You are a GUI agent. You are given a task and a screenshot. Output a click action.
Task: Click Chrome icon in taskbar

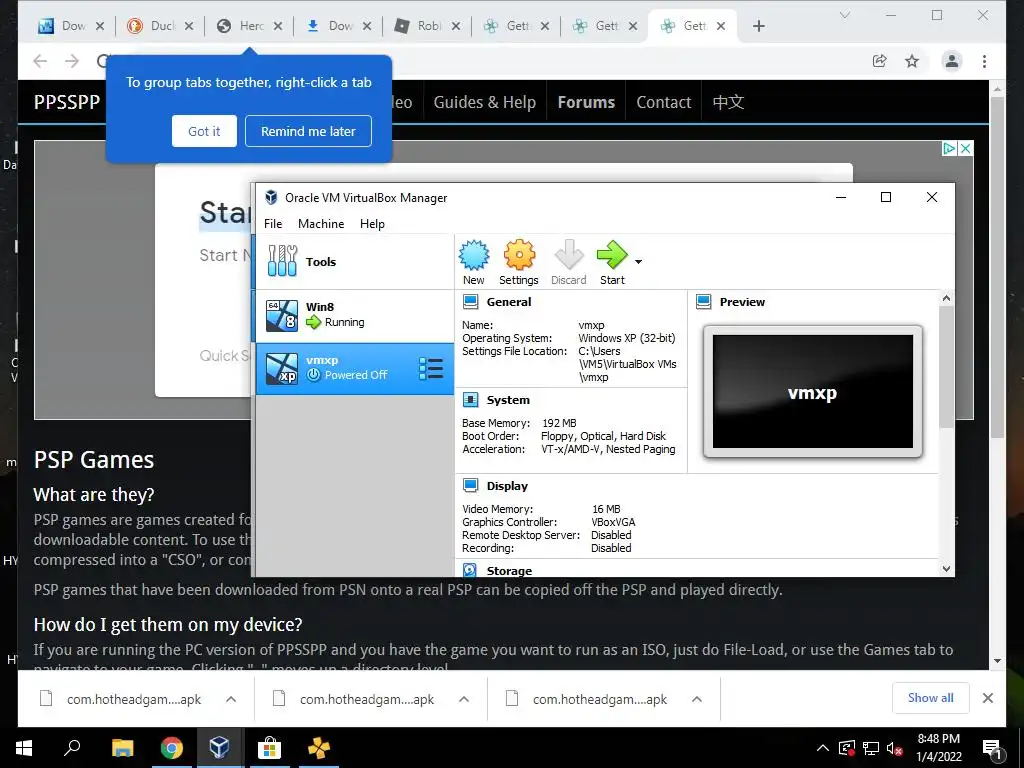171,748
